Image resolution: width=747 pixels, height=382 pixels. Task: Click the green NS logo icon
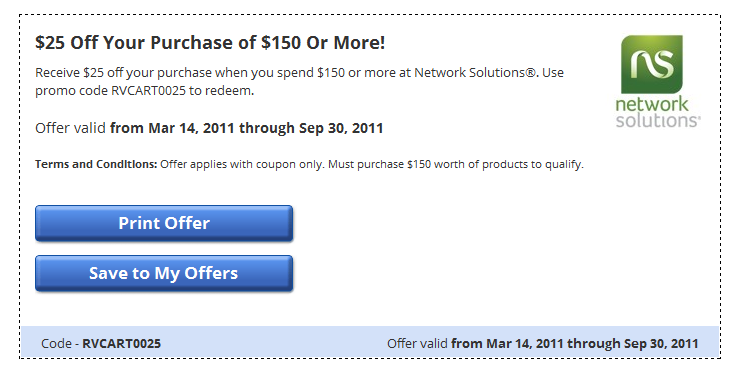coord(652,64)
